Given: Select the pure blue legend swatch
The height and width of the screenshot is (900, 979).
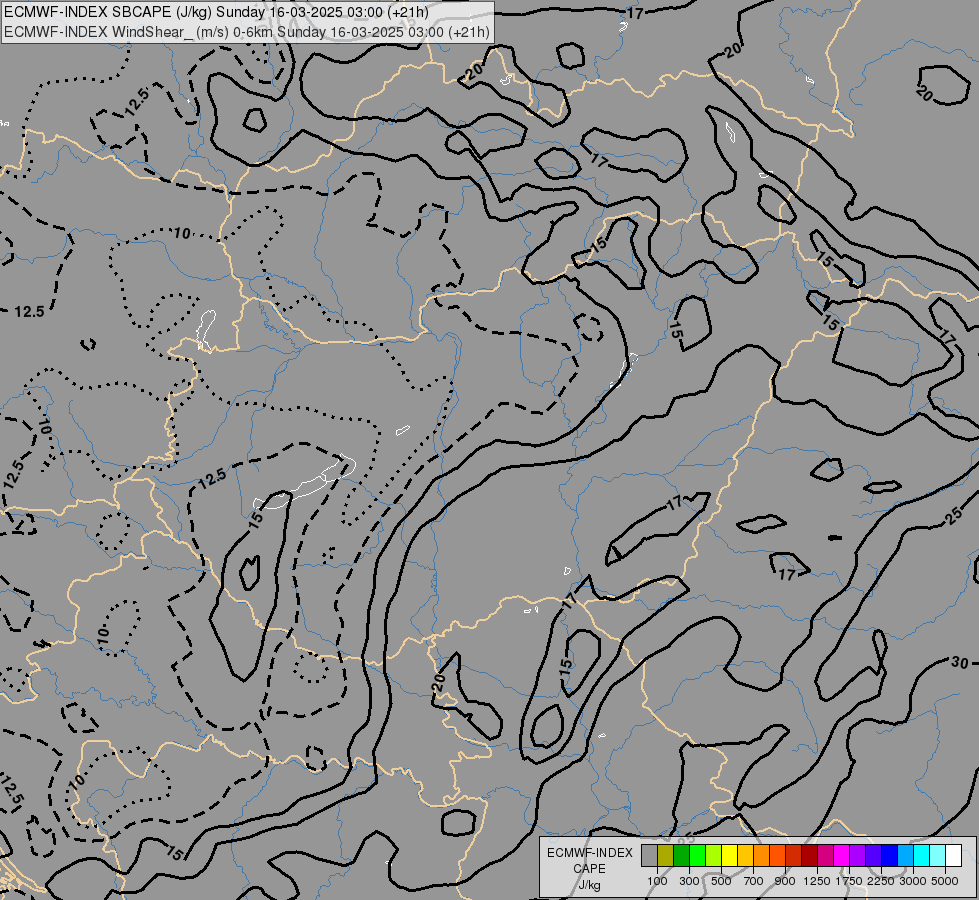Looking at the screenshot, I should 890,855.
